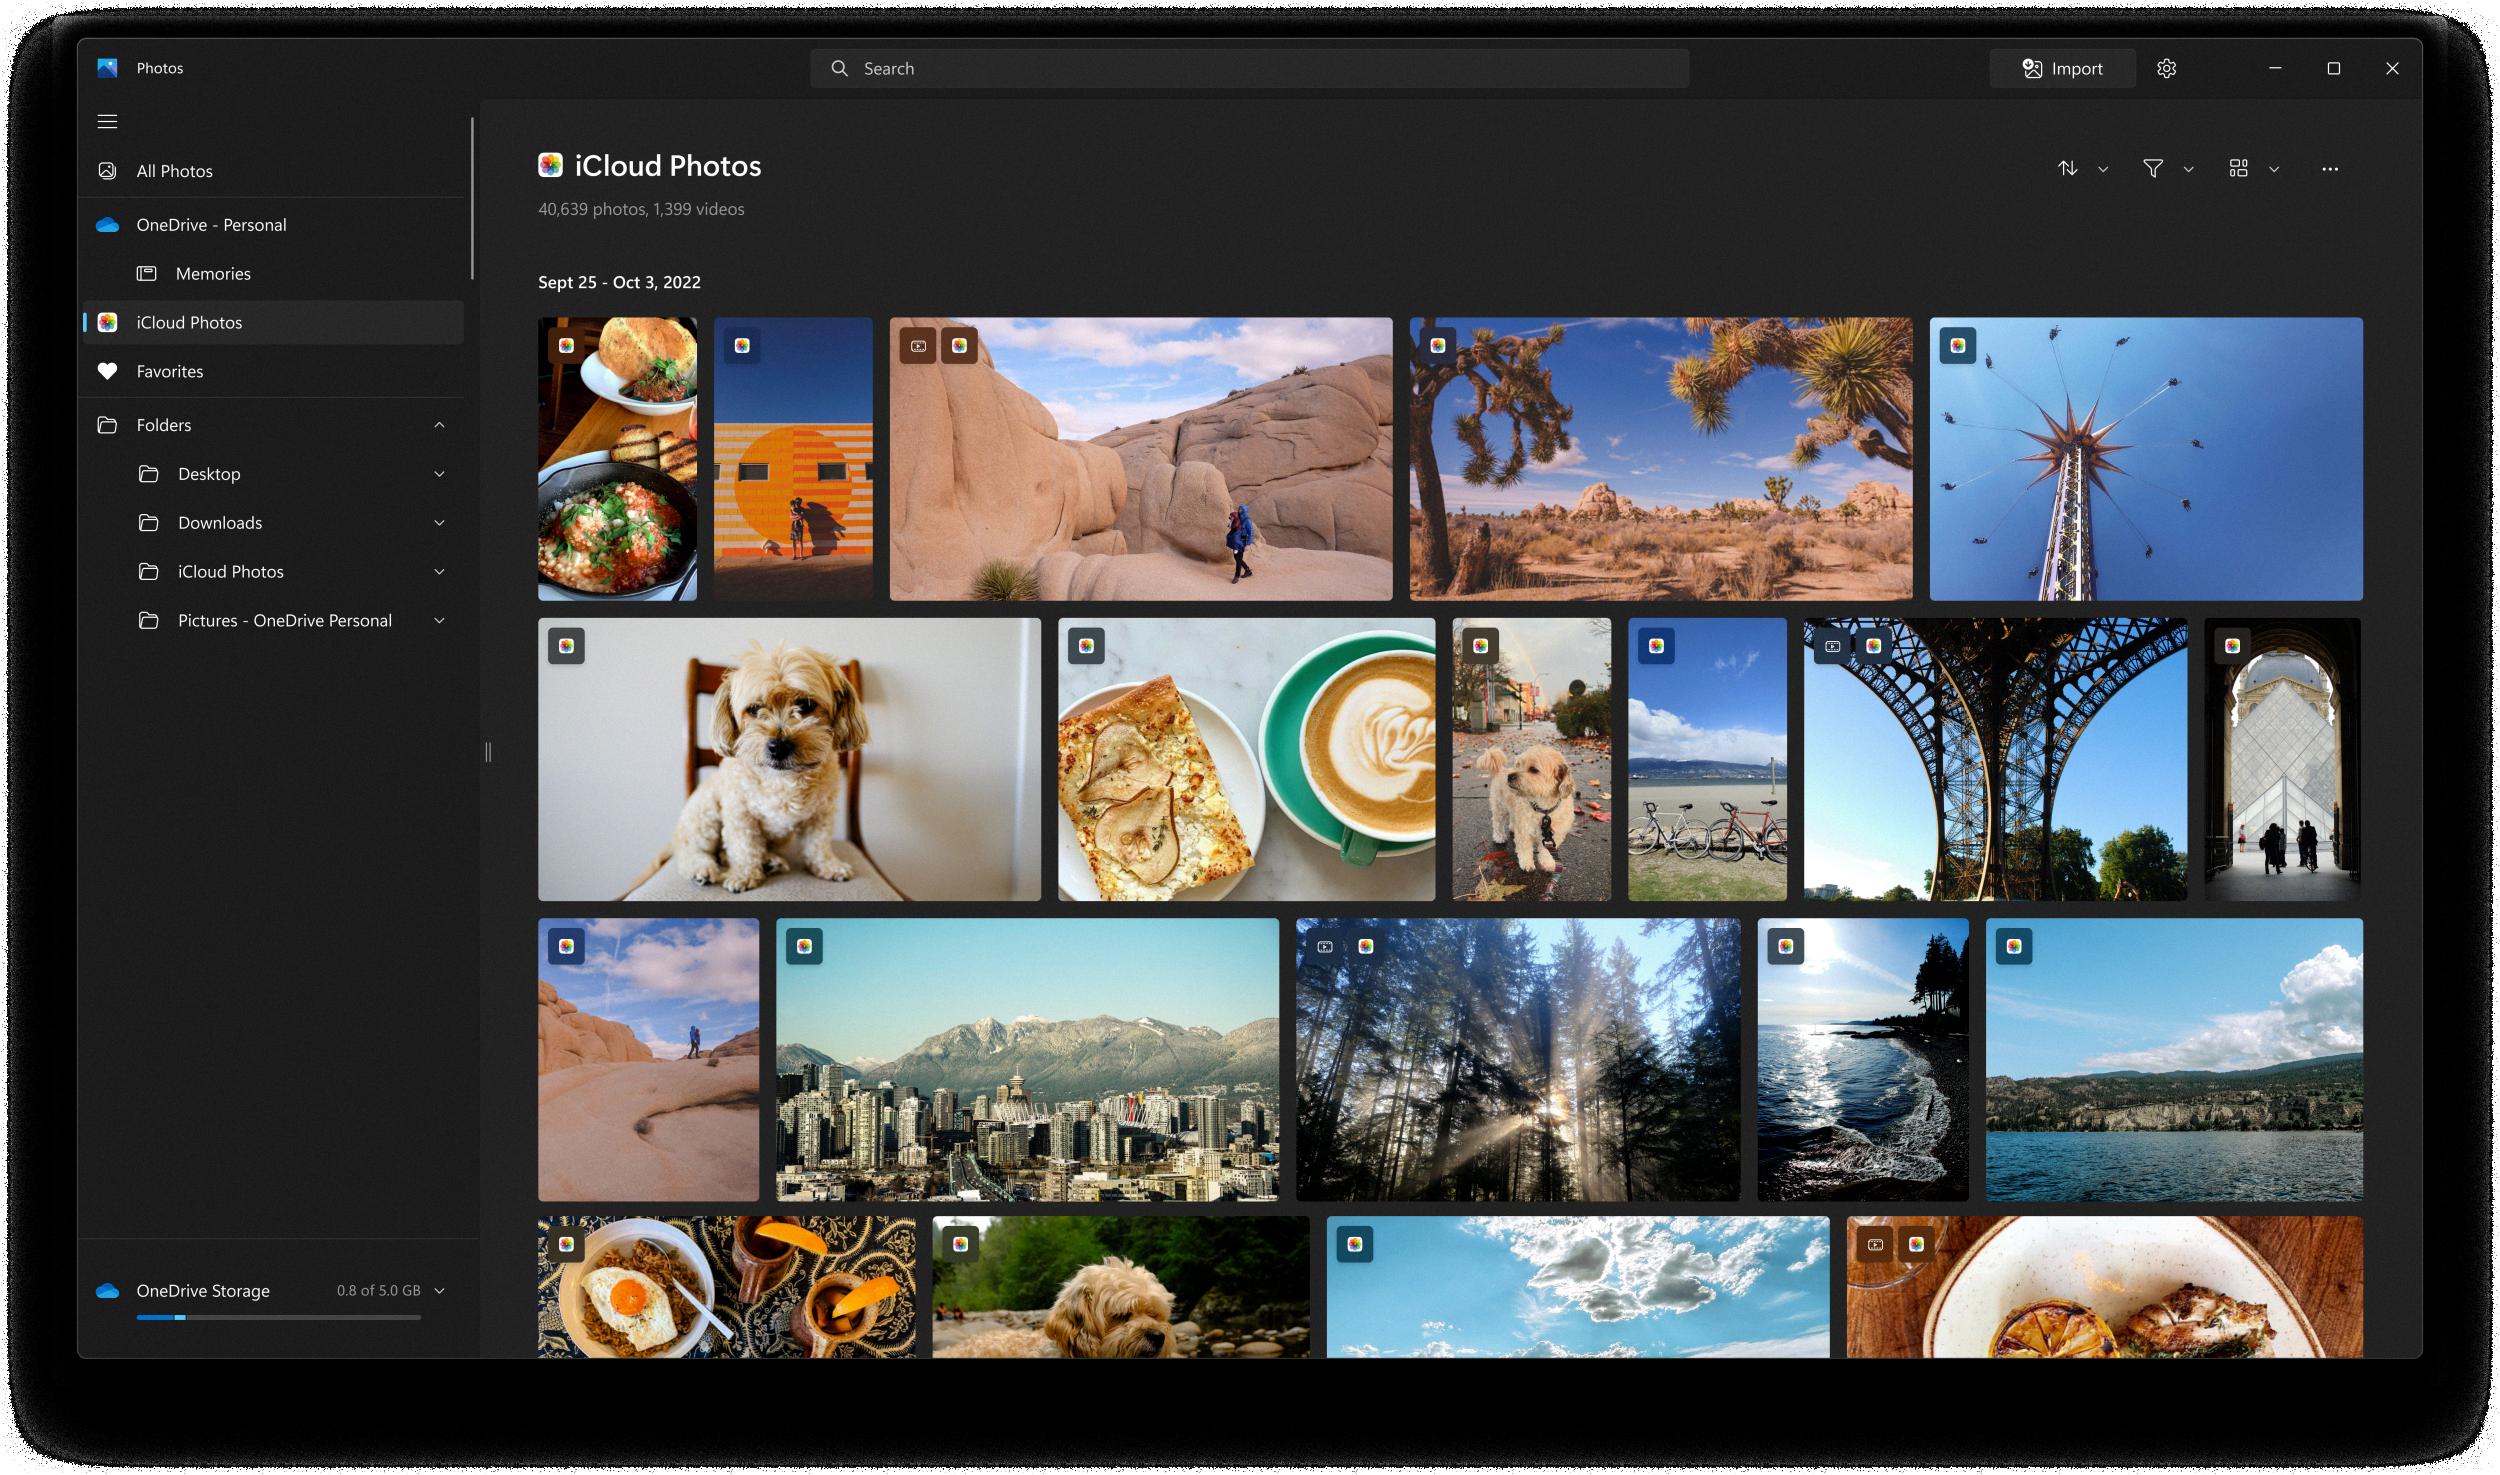This screenshot has width=2500, height=1475.
Task: Click the OneDrive storage usage bar
Action: [278, 1318]
